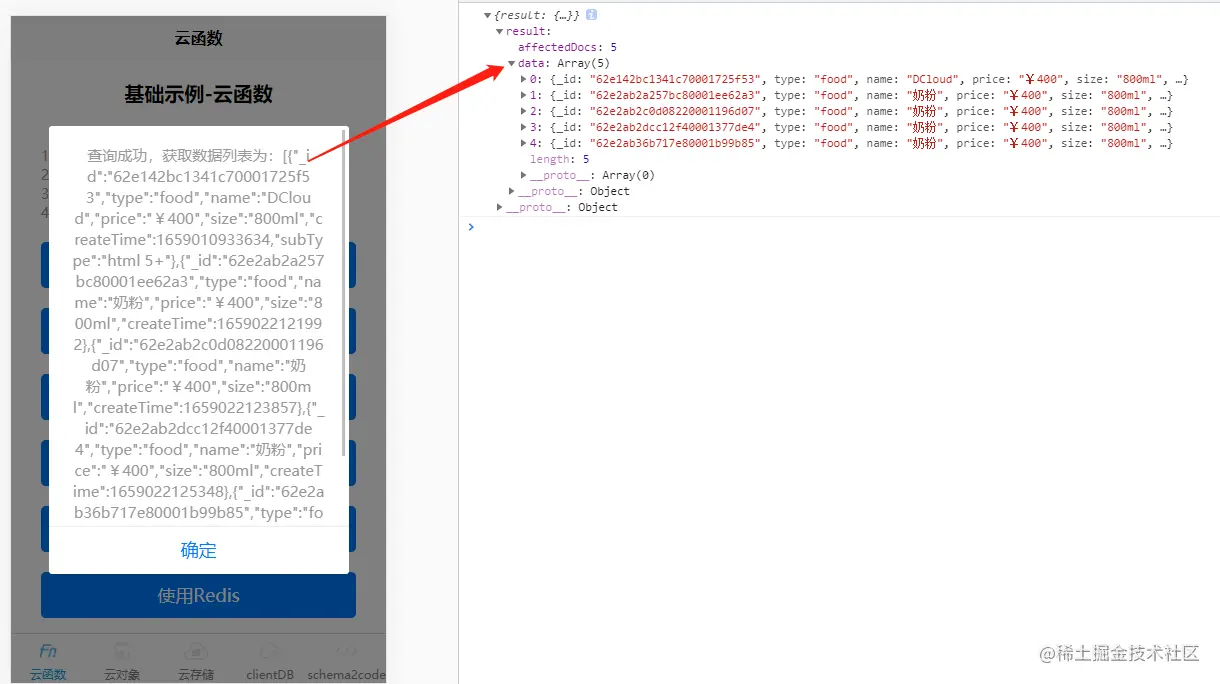Screen dimensions: 1220x684
Task: Click the dialog's vertical scrollbar
Action: click(x=345, y=292)
